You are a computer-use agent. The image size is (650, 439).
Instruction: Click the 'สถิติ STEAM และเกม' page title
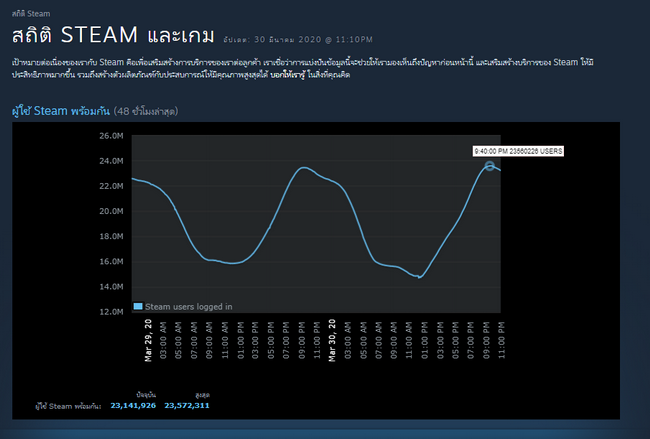[x=113, y=35]
